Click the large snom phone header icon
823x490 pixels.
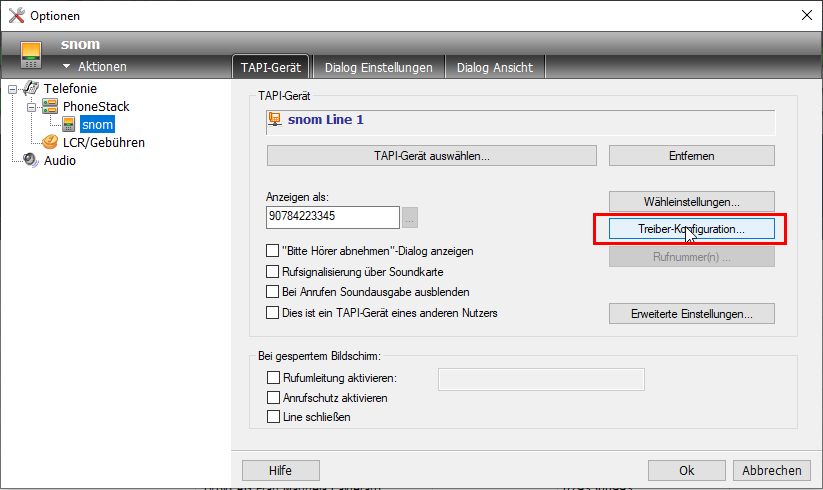[32, 54]
